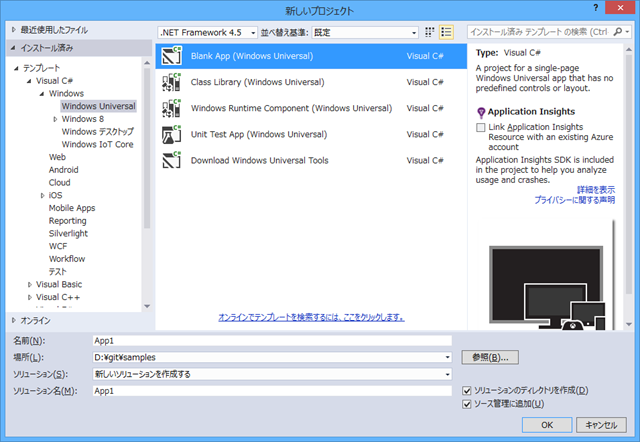Click the details pane scroll down arrow
The width and height of the screenshot is (640, 442).
[629, 324]
